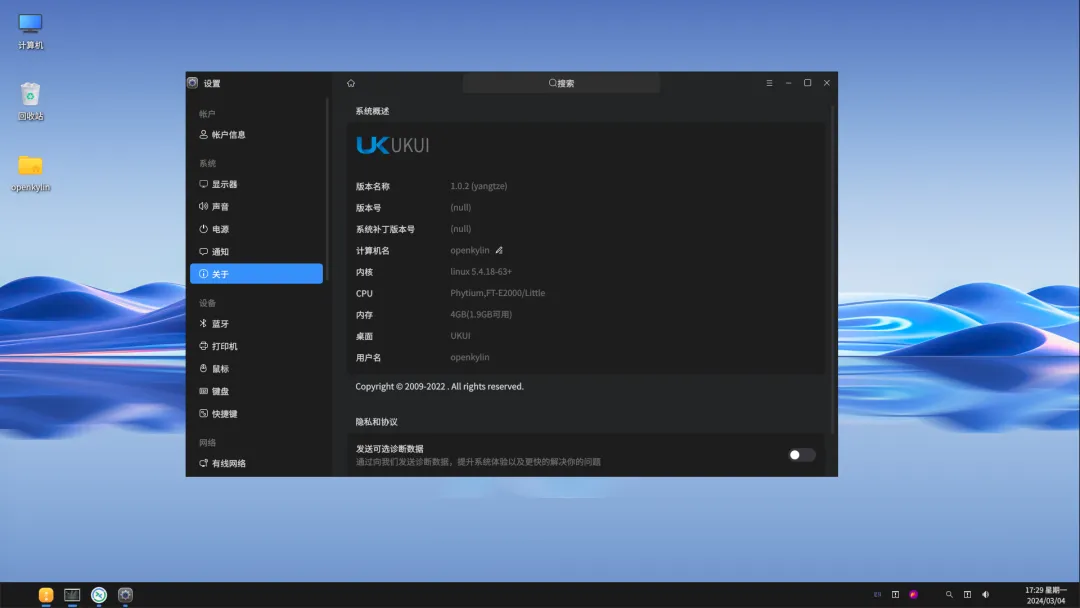
Task: Click the green circular app icon in taskbar
Action: 99,595
